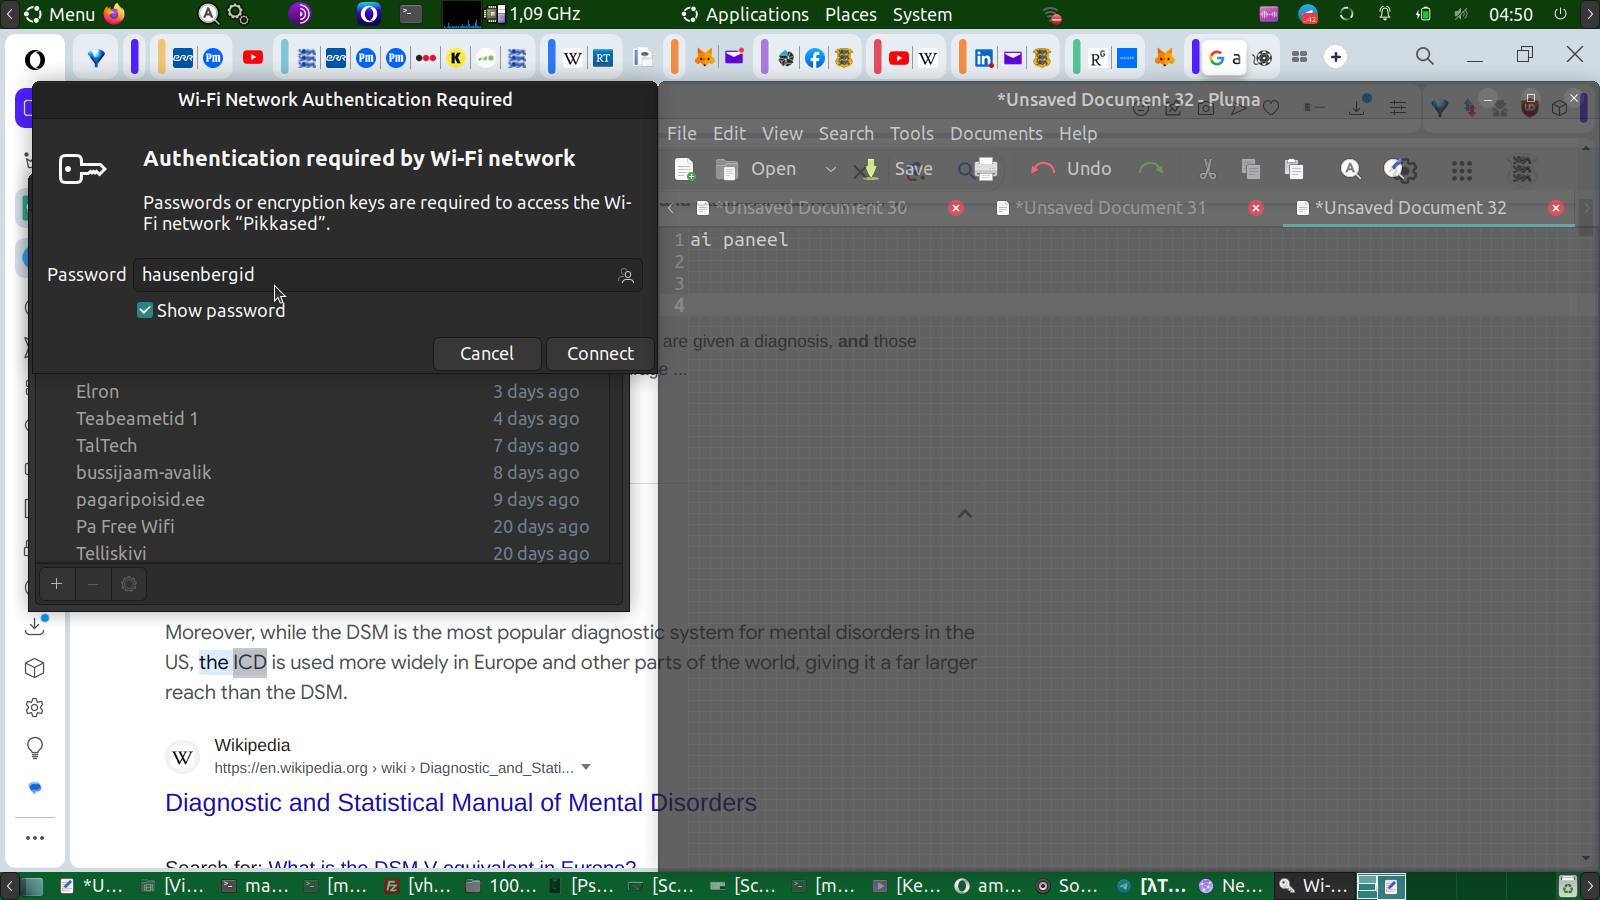Click the Wi-Fi password input field
Screen dimensions: 1600x900
[388, 275]
